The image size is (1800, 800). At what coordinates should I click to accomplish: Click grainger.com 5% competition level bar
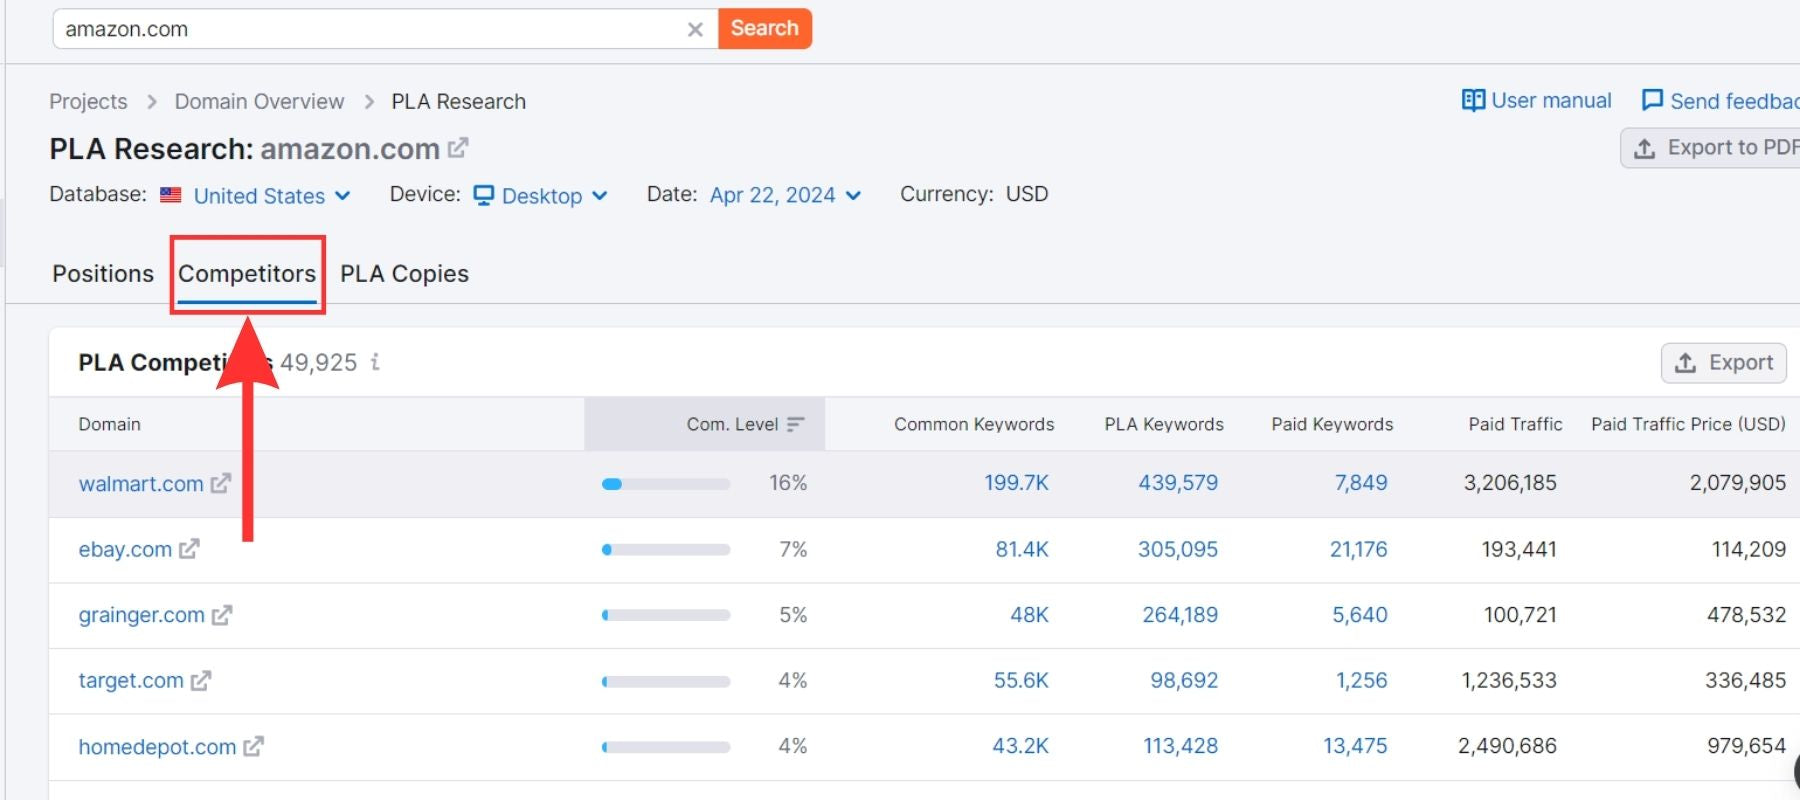[x=666, y=615]
